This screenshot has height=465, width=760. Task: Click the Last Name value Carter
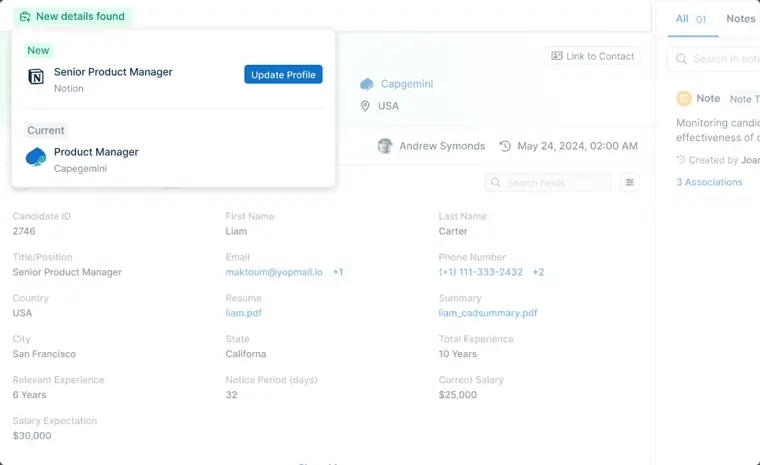tap(453, 231)
